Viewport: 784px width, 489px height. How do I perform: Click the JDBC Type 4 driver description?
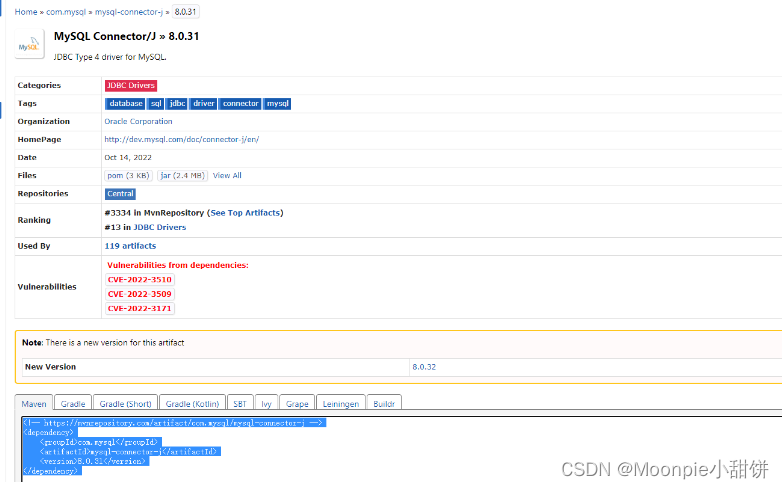[x=110, y=57]
